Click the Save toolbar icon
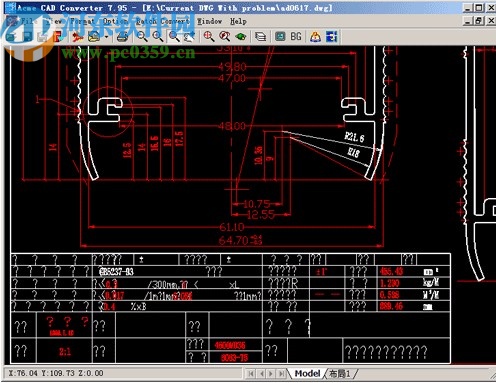This screenshot has width=496, height=383. 27,37
